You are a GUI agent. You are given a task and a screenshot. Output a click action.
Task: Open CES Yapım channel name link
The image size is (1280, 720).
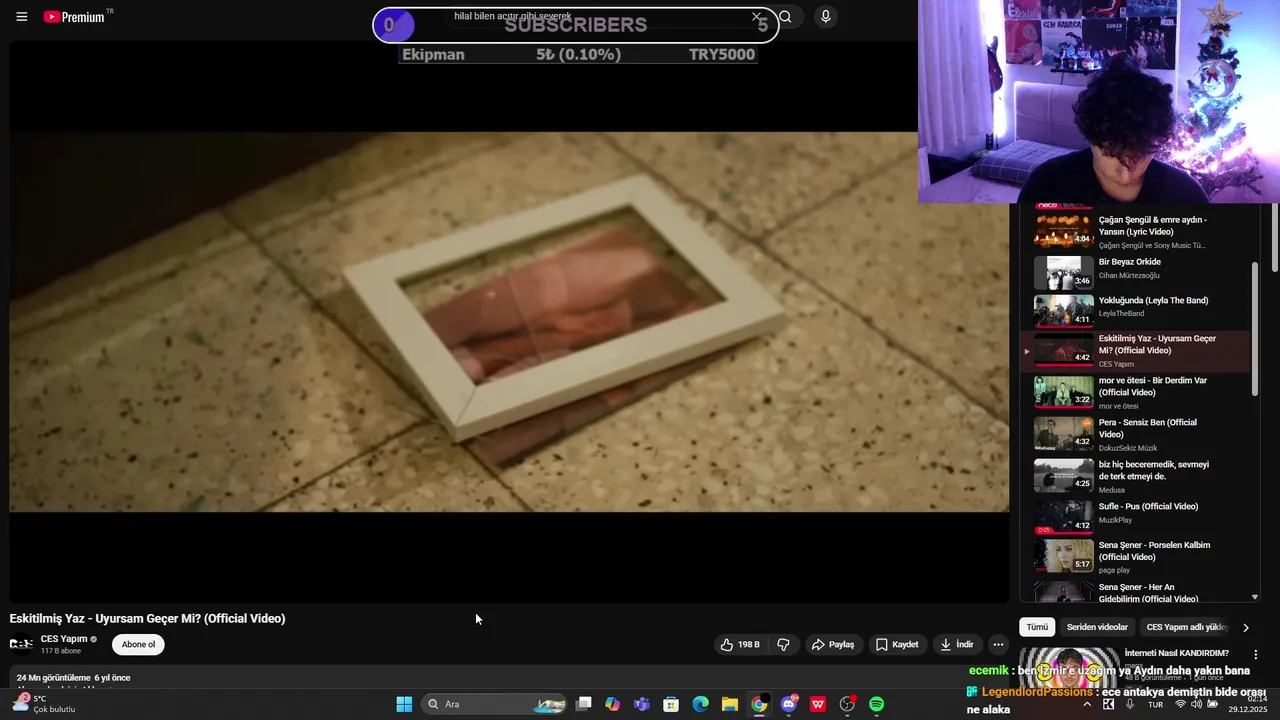click(64, 639)
